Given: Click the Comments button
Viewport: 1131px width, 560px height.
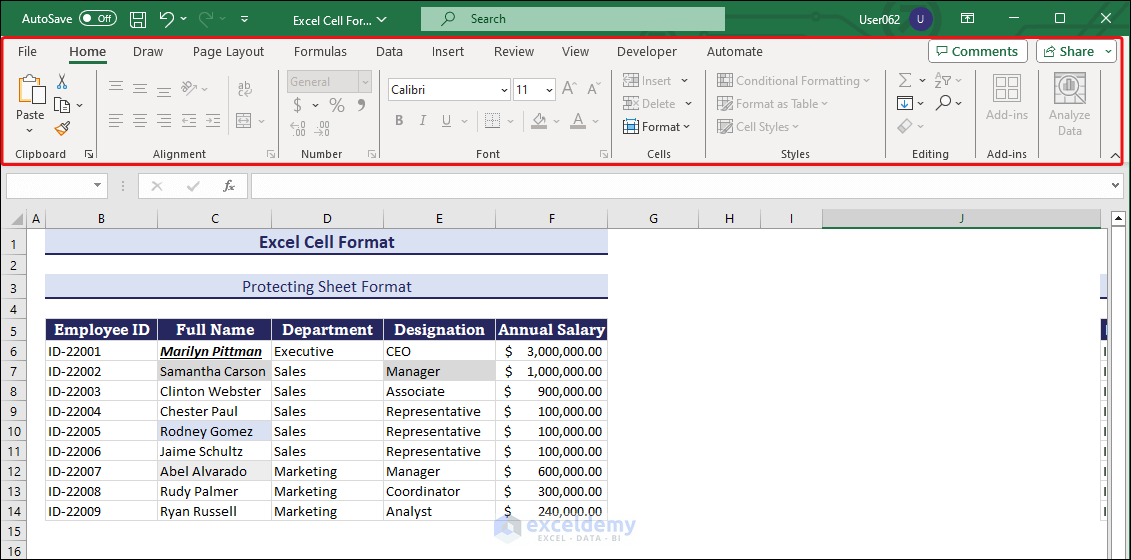Looking at the screenshot, I should pos(977,51).
